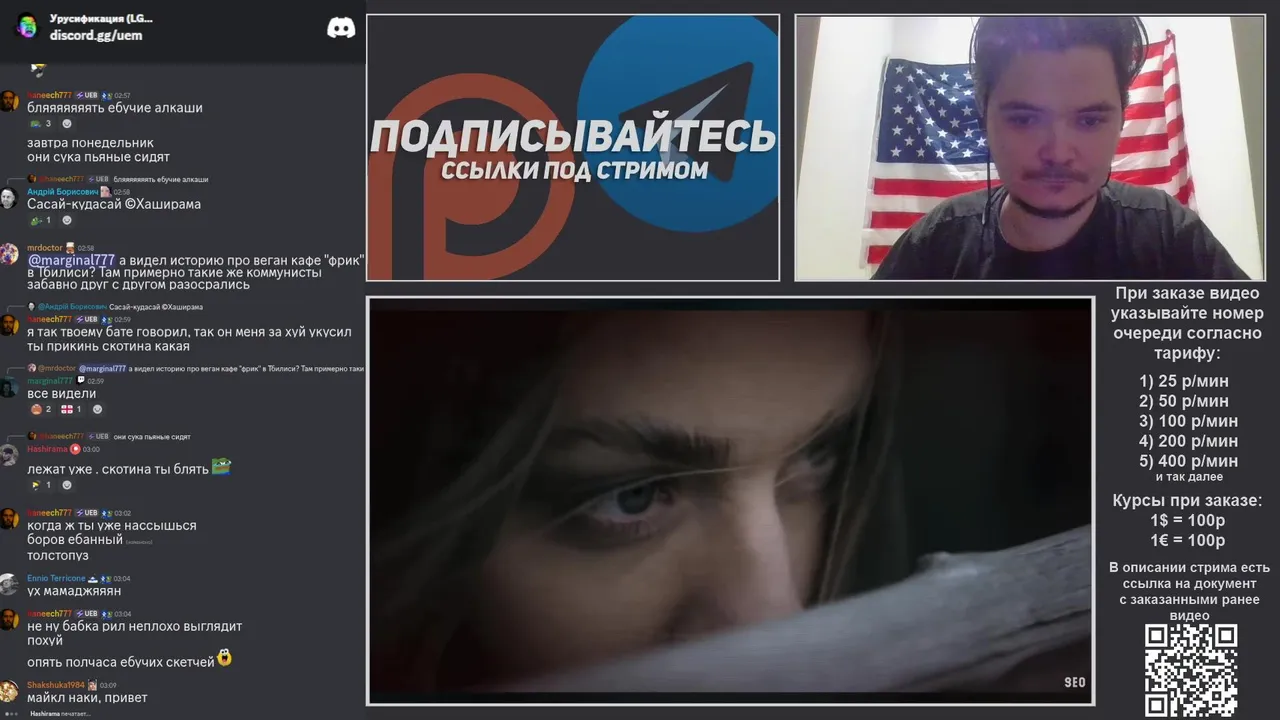Open the username Hashirama at 03:00
This screenshot has height=720, width=1280.
click(47, 449)
